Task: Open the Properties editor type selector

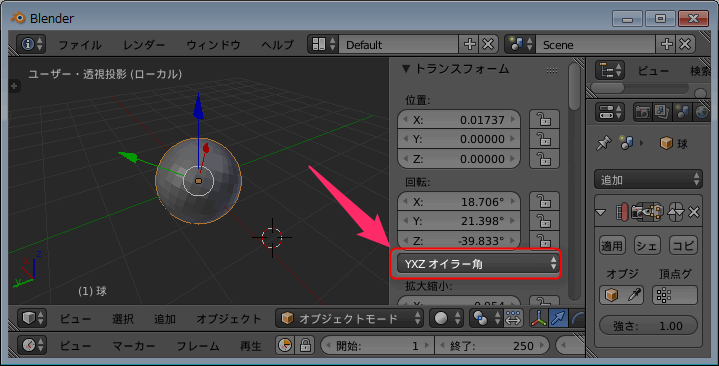Action: 610,112
